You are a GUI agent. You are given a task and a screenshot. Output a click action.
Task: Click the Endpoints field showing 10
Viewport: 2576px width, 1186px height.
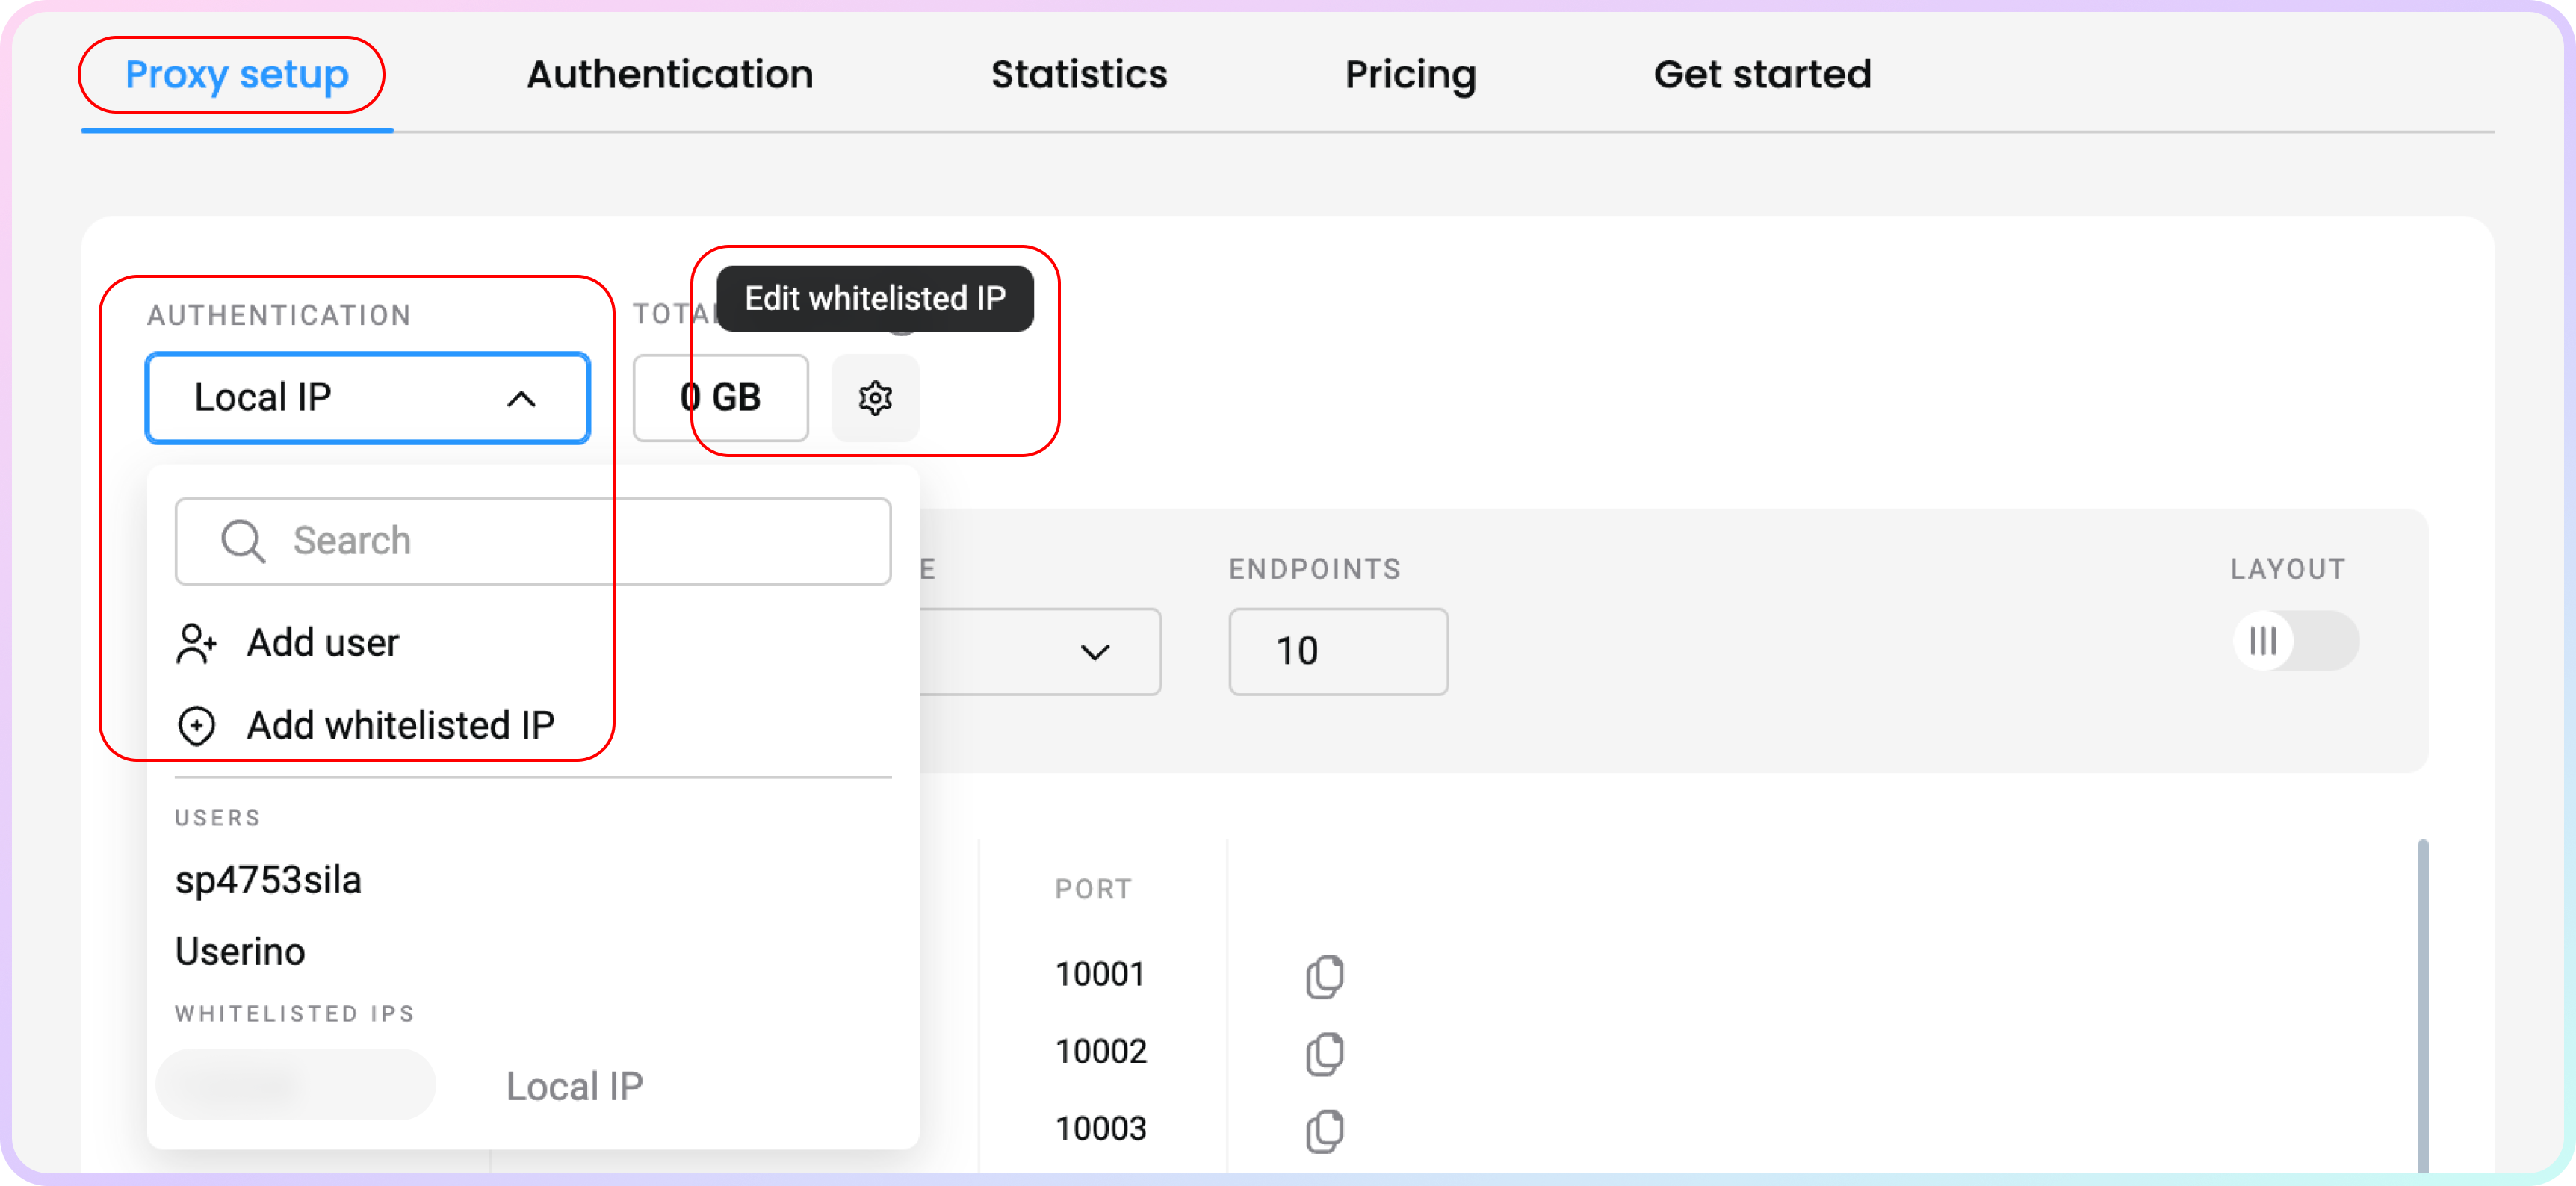(x=1338, y=652)
